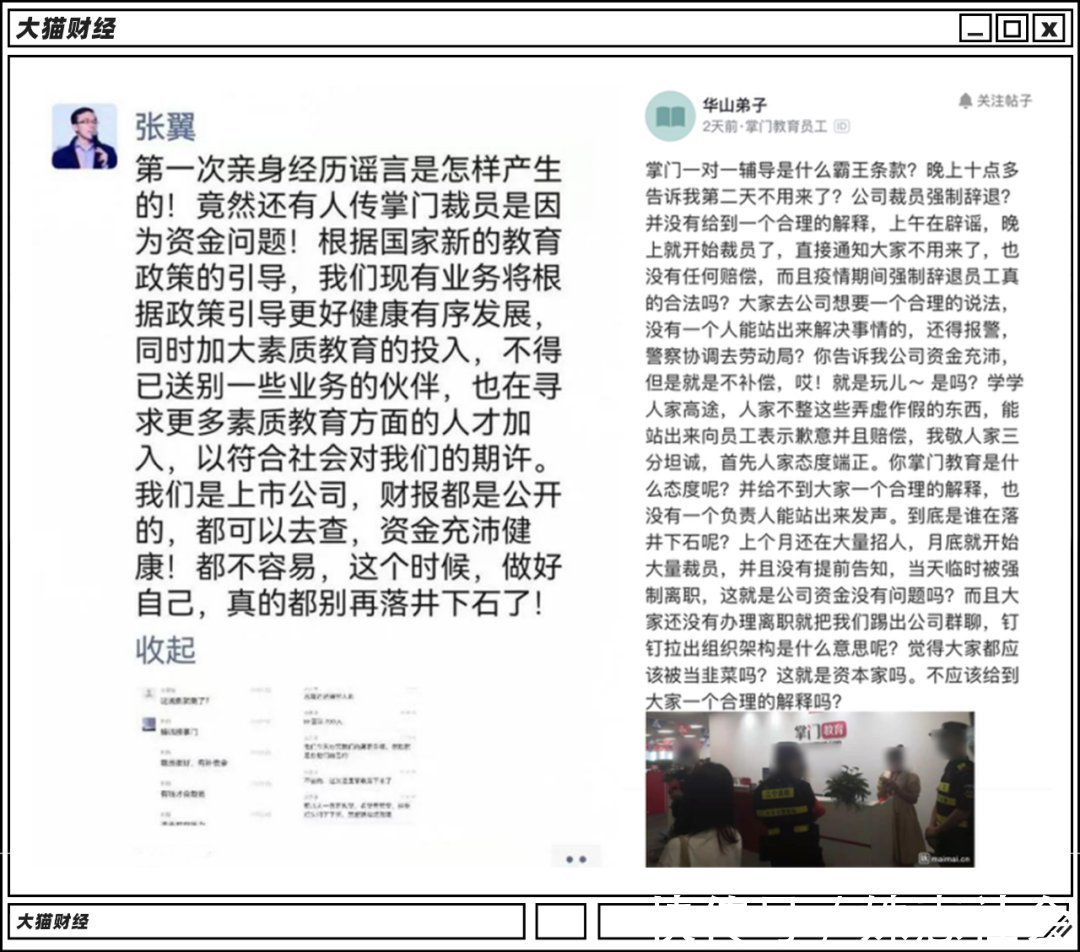Image resolution: width=1080 pixels, height=952 pixels.
Task: Click the ID badge beside 掌门教育员工
Action: click(841, 125)
